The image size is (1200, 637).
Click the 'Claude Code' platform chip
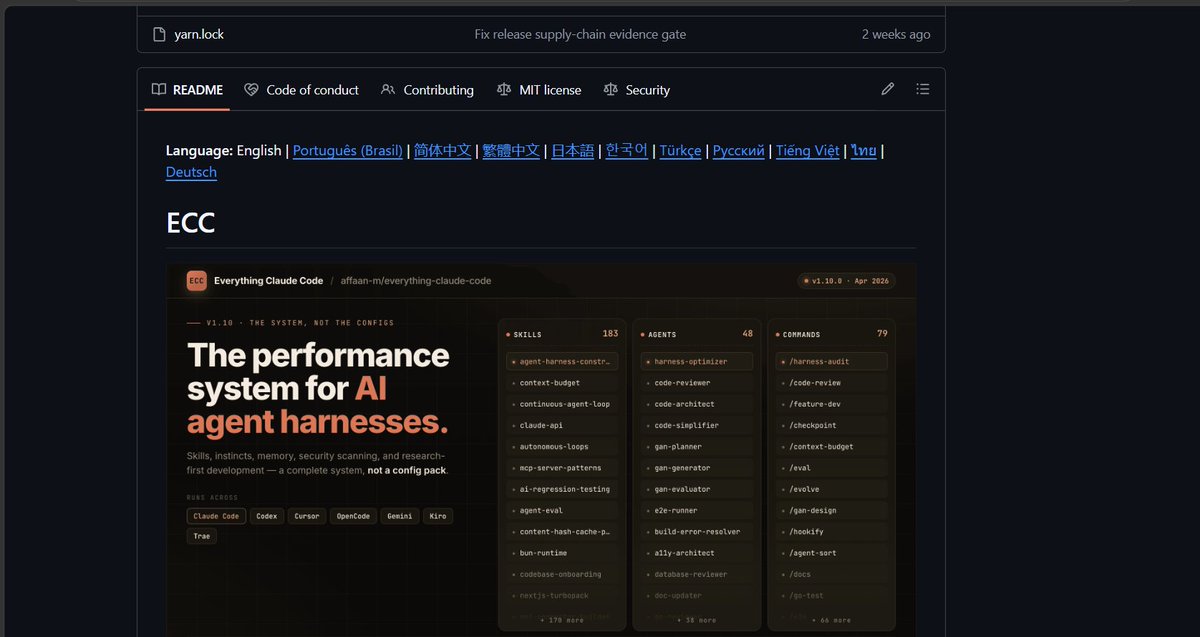coord(216,516)
